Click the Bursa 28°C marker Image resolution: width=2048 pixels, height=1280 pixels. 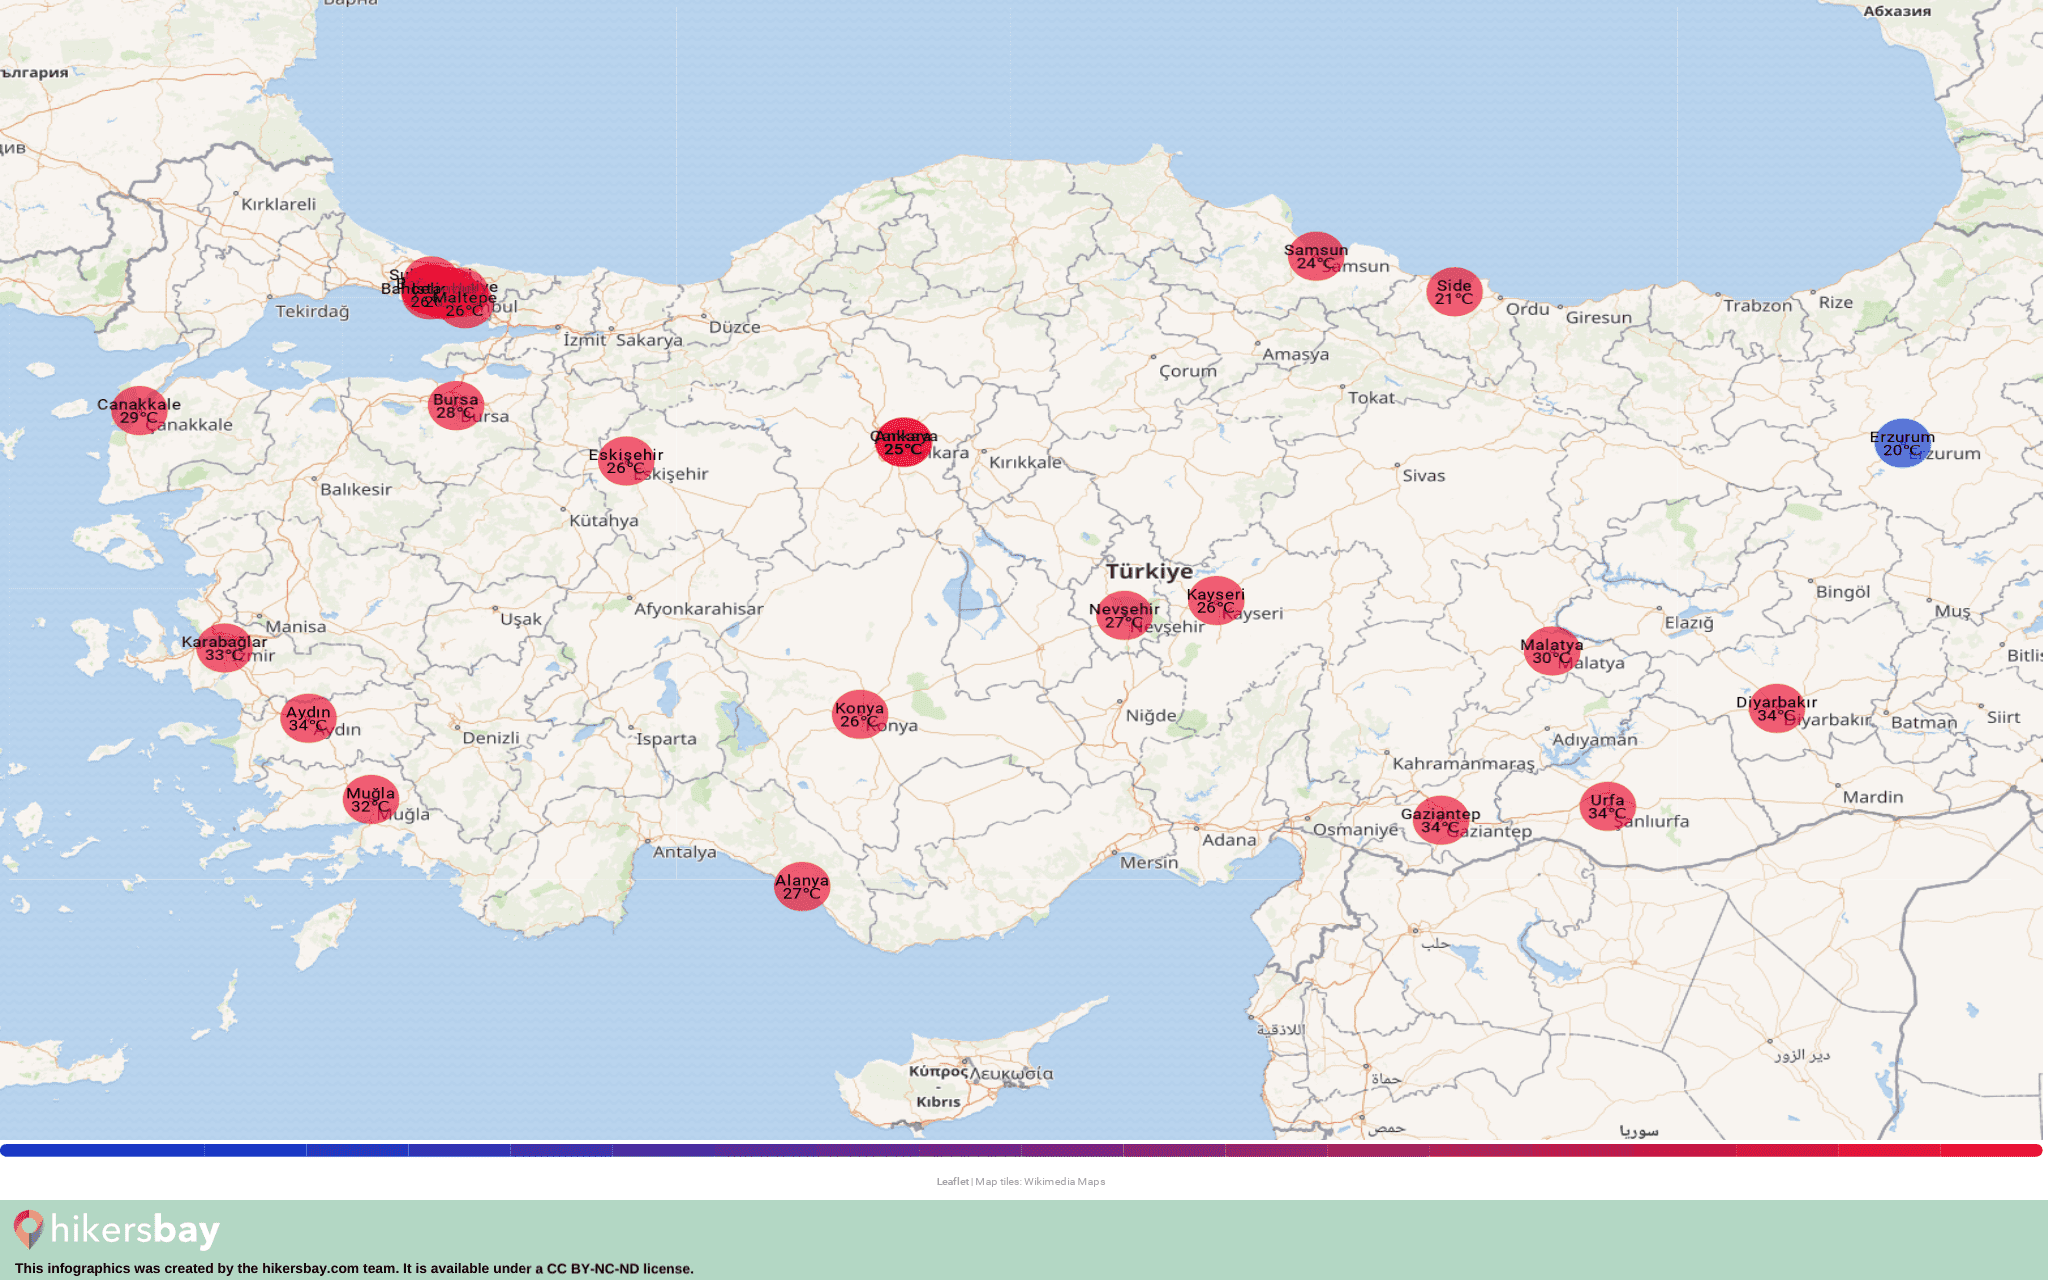(x=455, y=406)
